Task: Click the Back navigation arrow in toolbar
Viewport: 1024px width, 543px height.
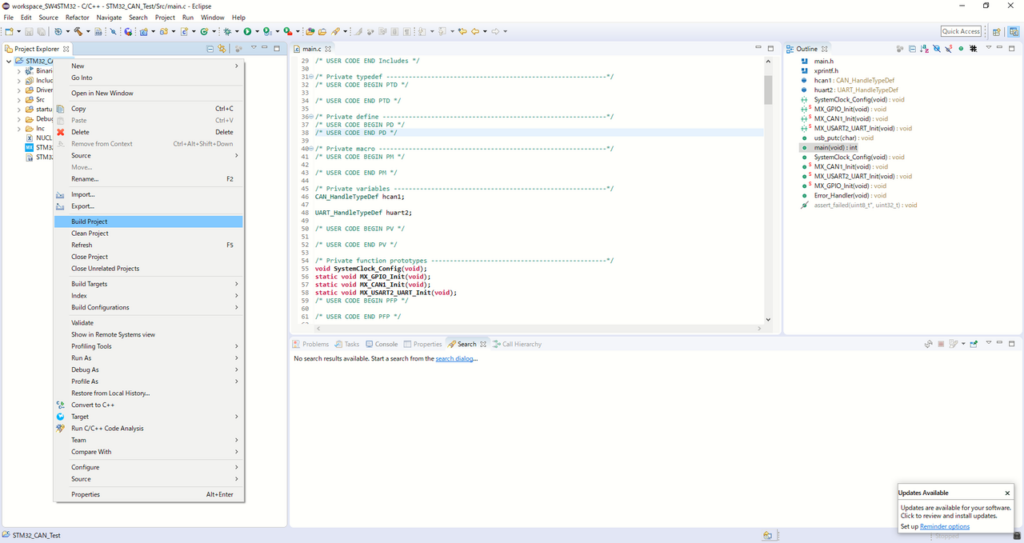Action: coord(475,31)
